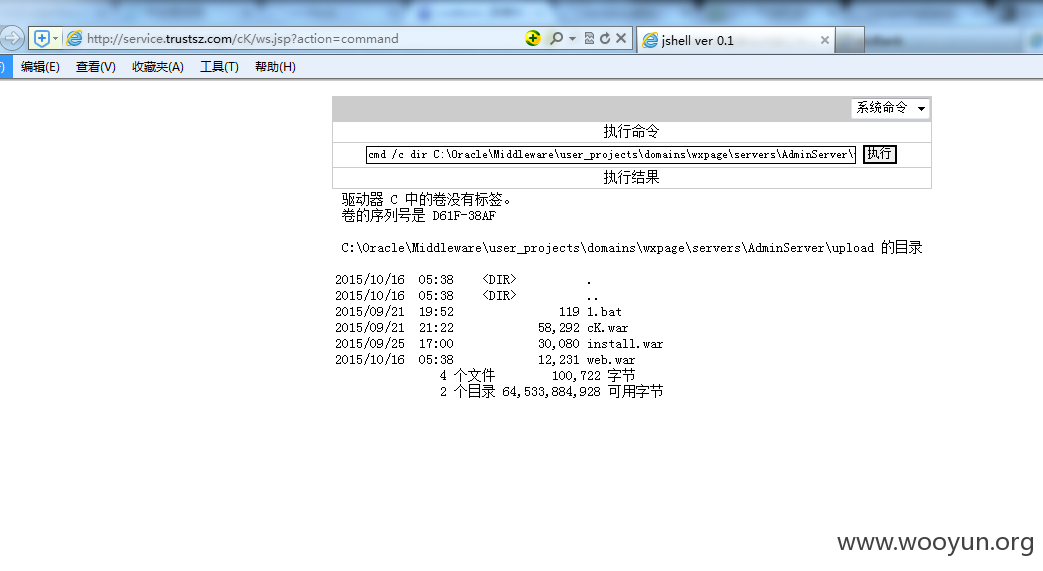Viewport: 1043px width, 571px height.
Task: Click the 执行 button
Action: (x=879, y=154)
